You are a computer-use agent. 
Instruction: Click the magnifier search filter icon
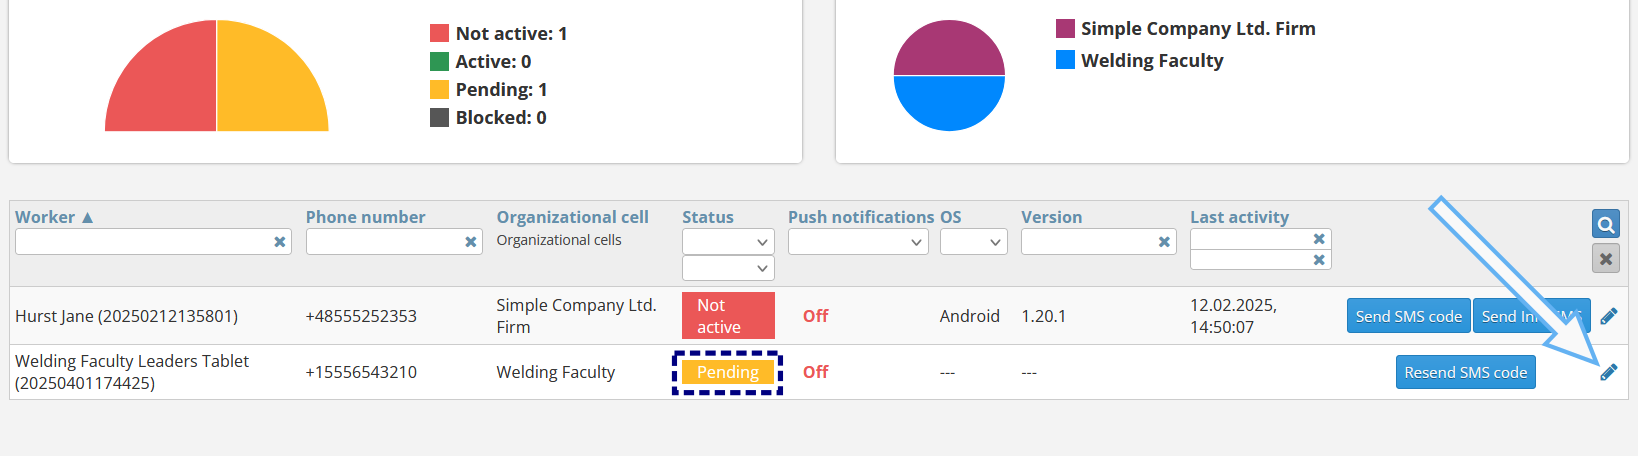[1605, 224]
